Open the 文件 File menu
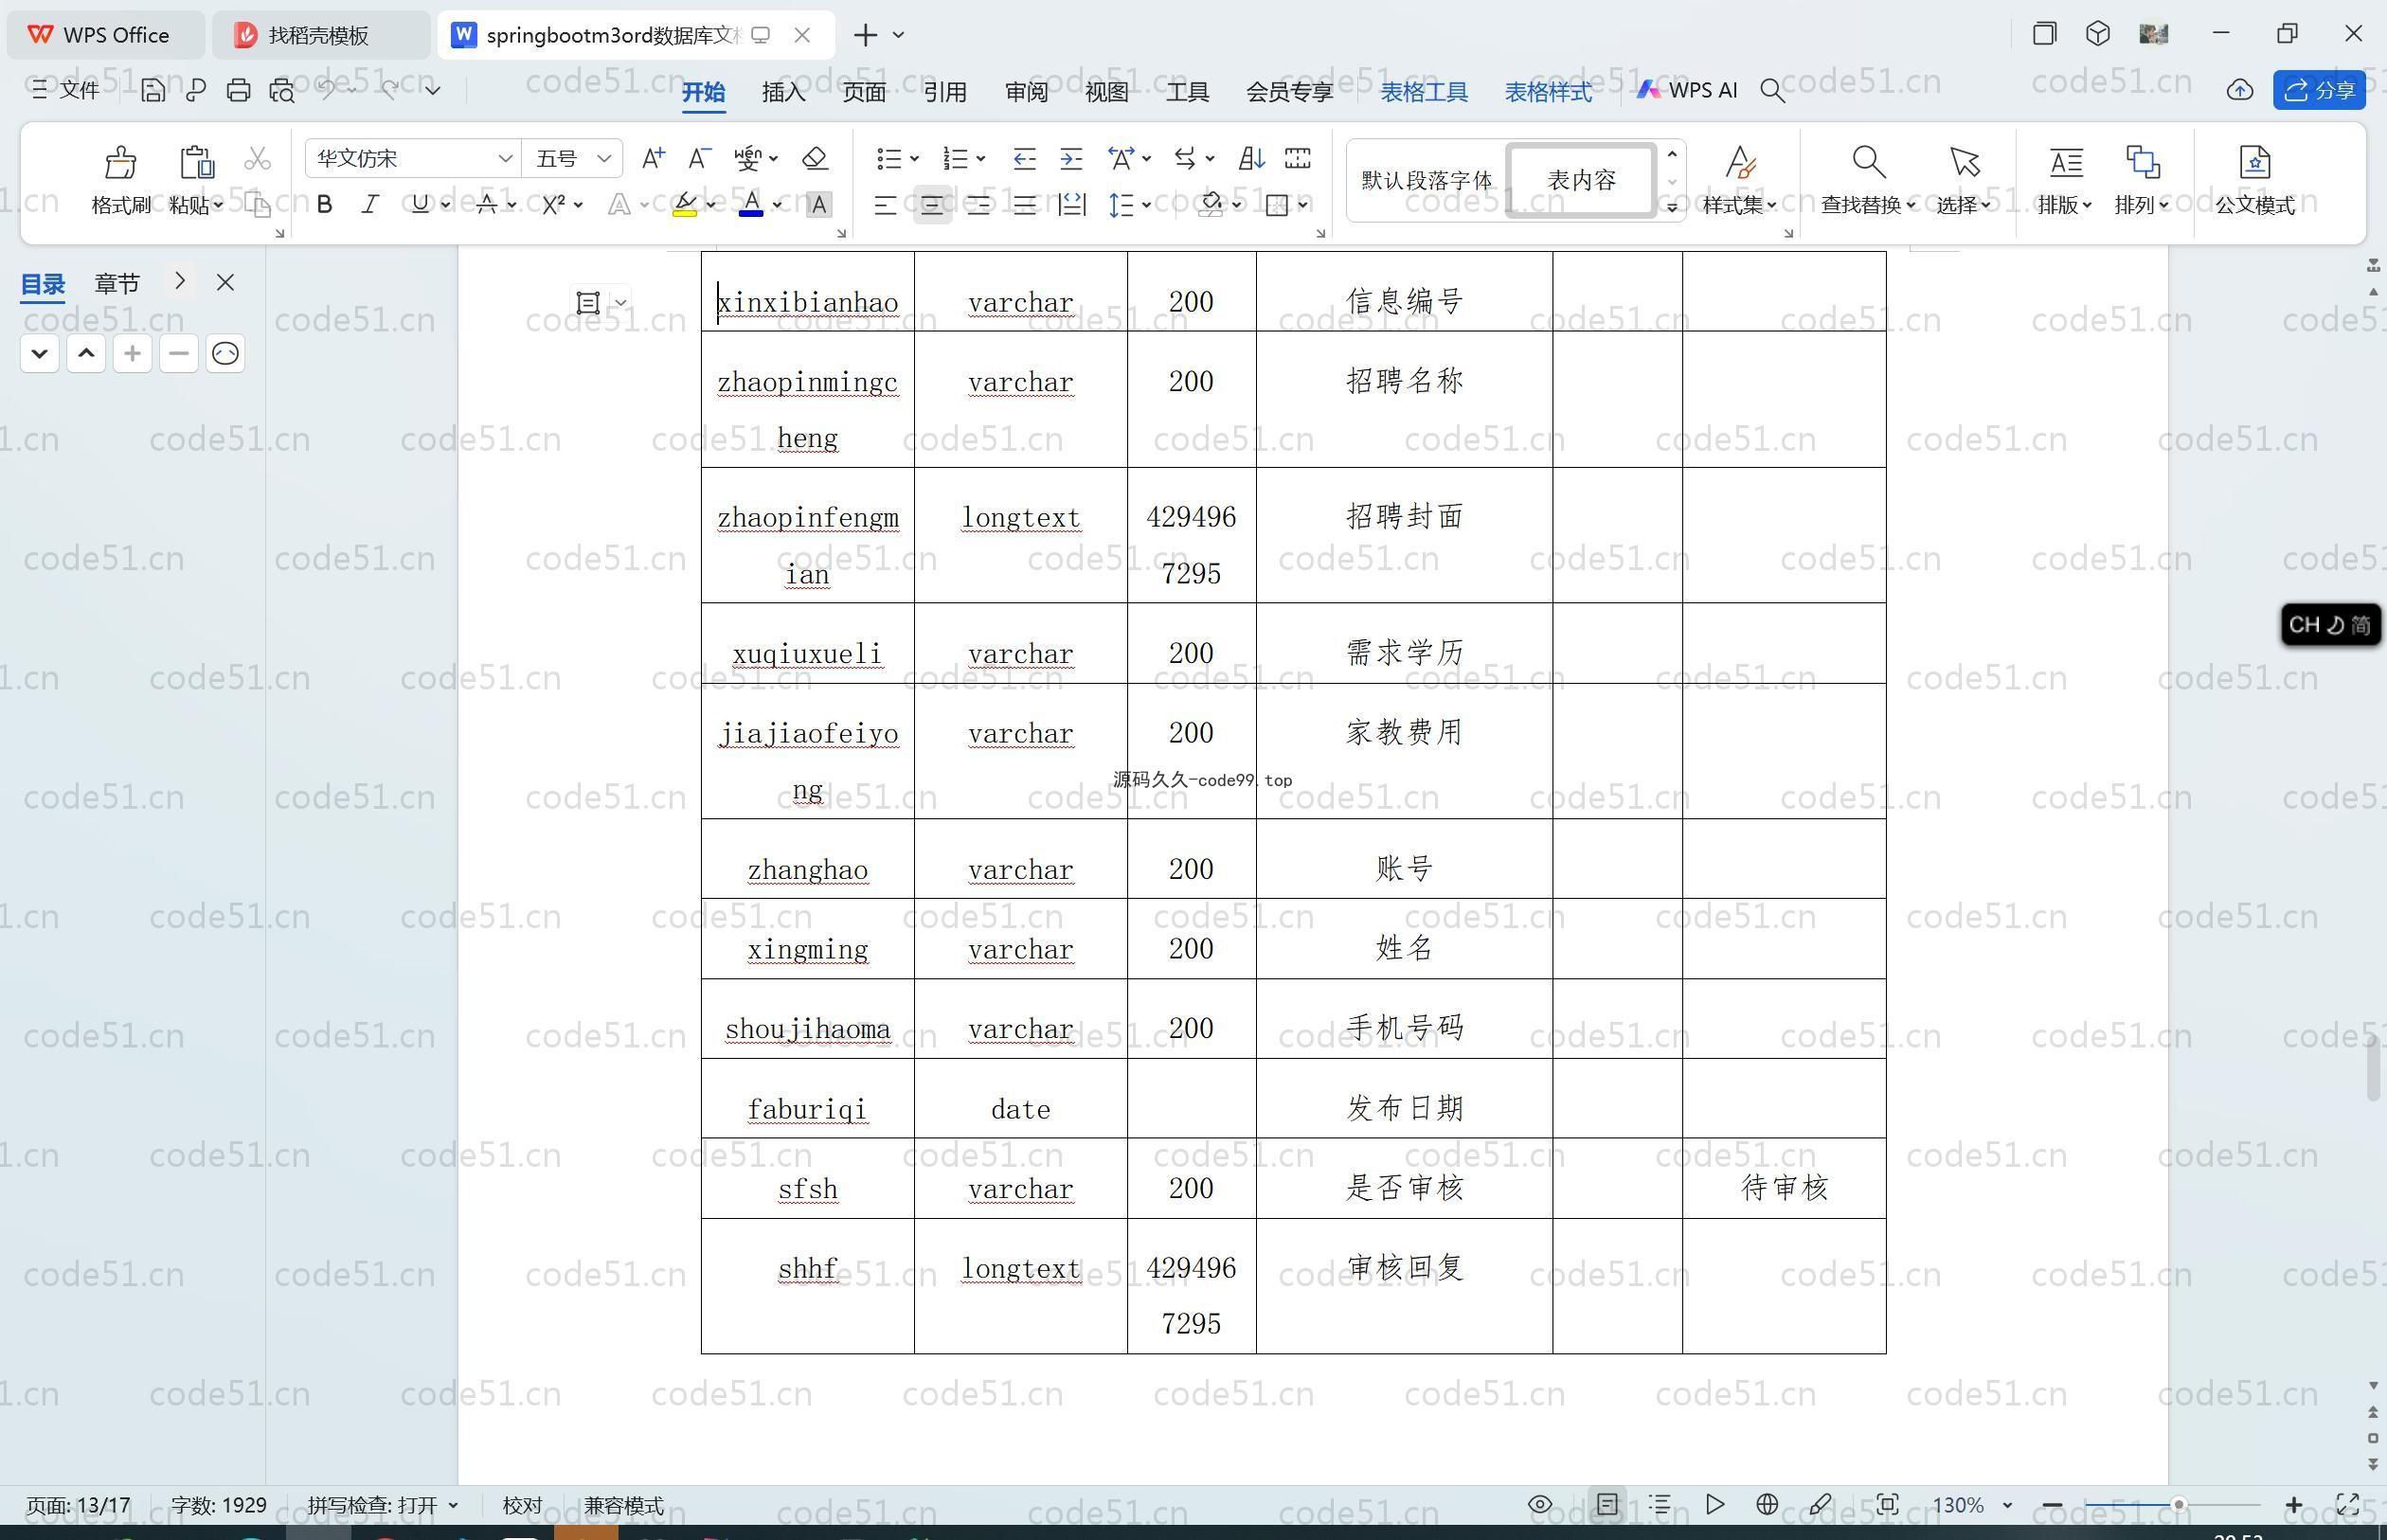Viewport: 2387px width, 1540px height. 65,90
